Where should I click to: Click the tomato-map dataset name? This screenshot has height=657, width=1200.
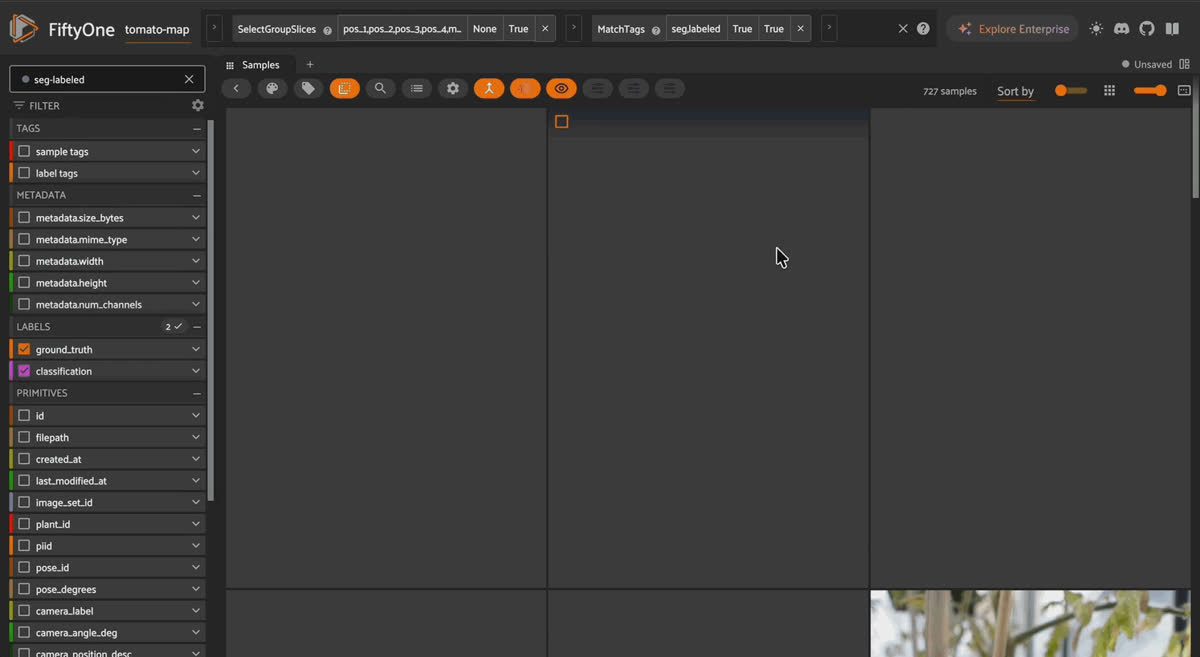pos(157,29)
